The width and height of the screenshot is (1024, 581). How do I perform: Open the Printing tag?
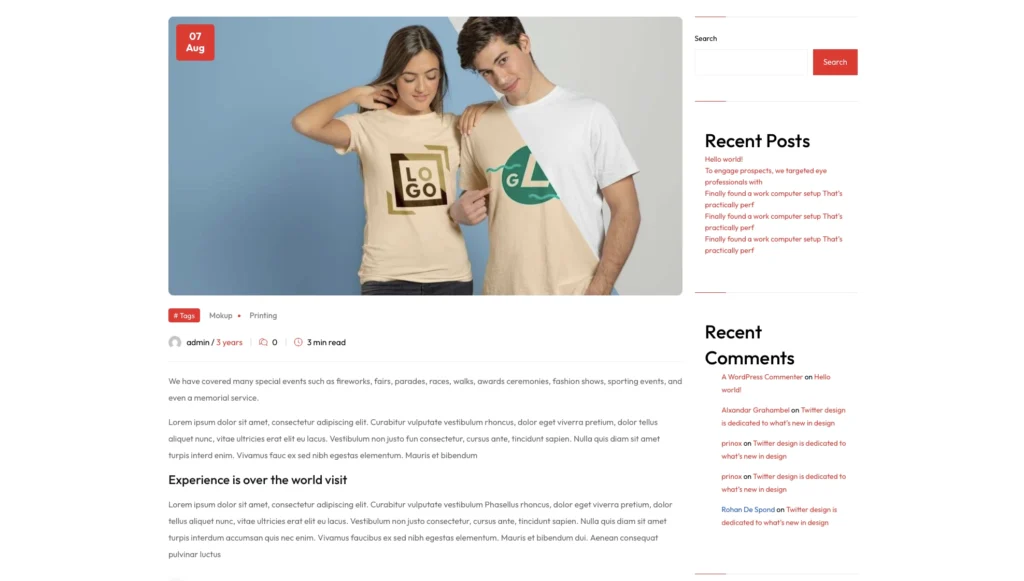(263, 315)
